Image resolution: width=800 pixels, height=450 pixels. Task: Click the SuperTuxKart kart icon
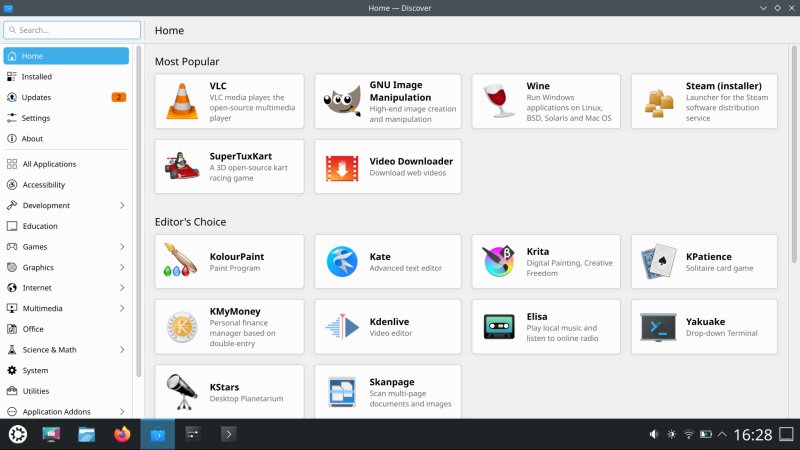182,166
